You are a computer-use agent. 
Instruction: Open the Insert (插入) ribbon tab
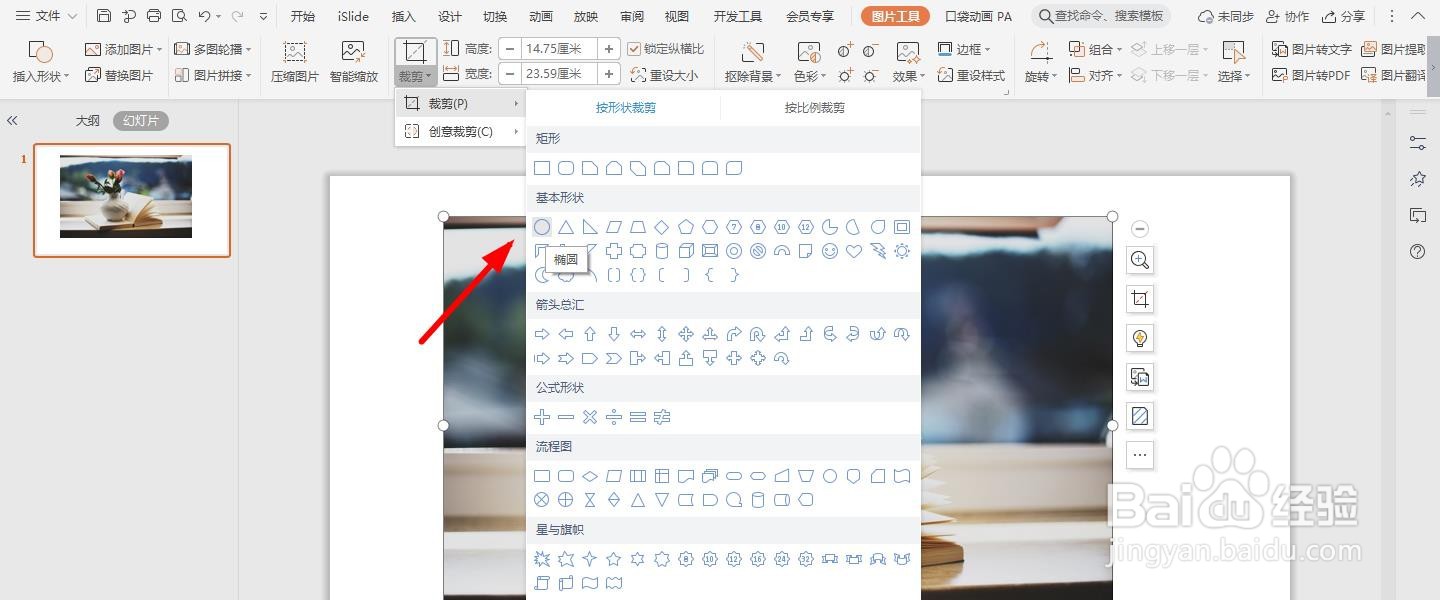coord(404,16)
